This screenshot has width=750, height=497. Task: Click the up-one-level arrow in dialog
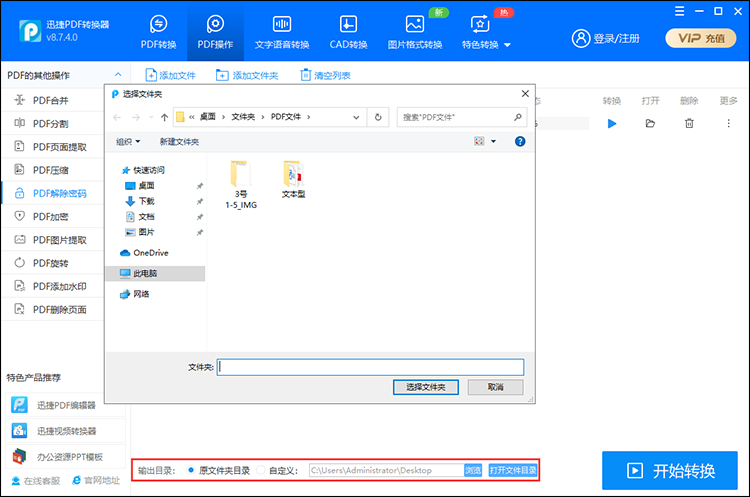165,117
